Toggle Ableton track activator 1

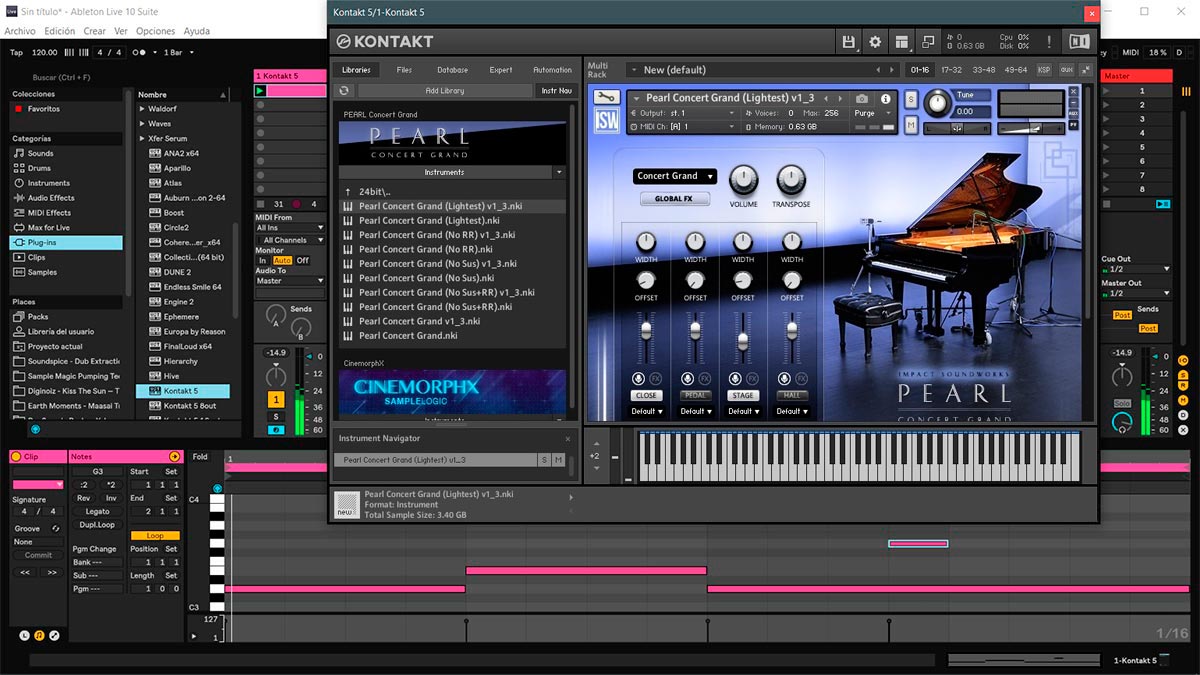click(276, 399)
